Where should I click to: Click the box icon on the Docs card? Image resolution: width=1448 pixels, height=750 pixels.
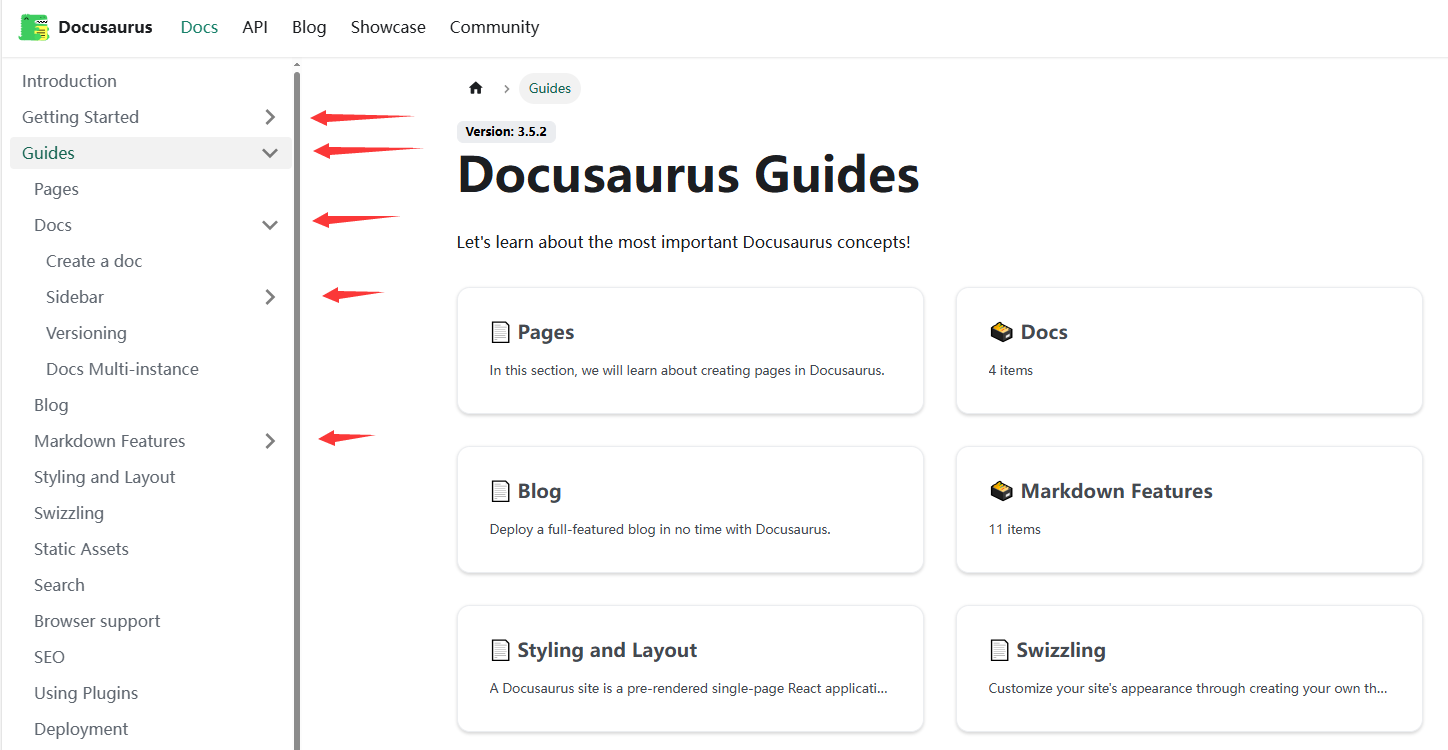[x=1001, y=332]
